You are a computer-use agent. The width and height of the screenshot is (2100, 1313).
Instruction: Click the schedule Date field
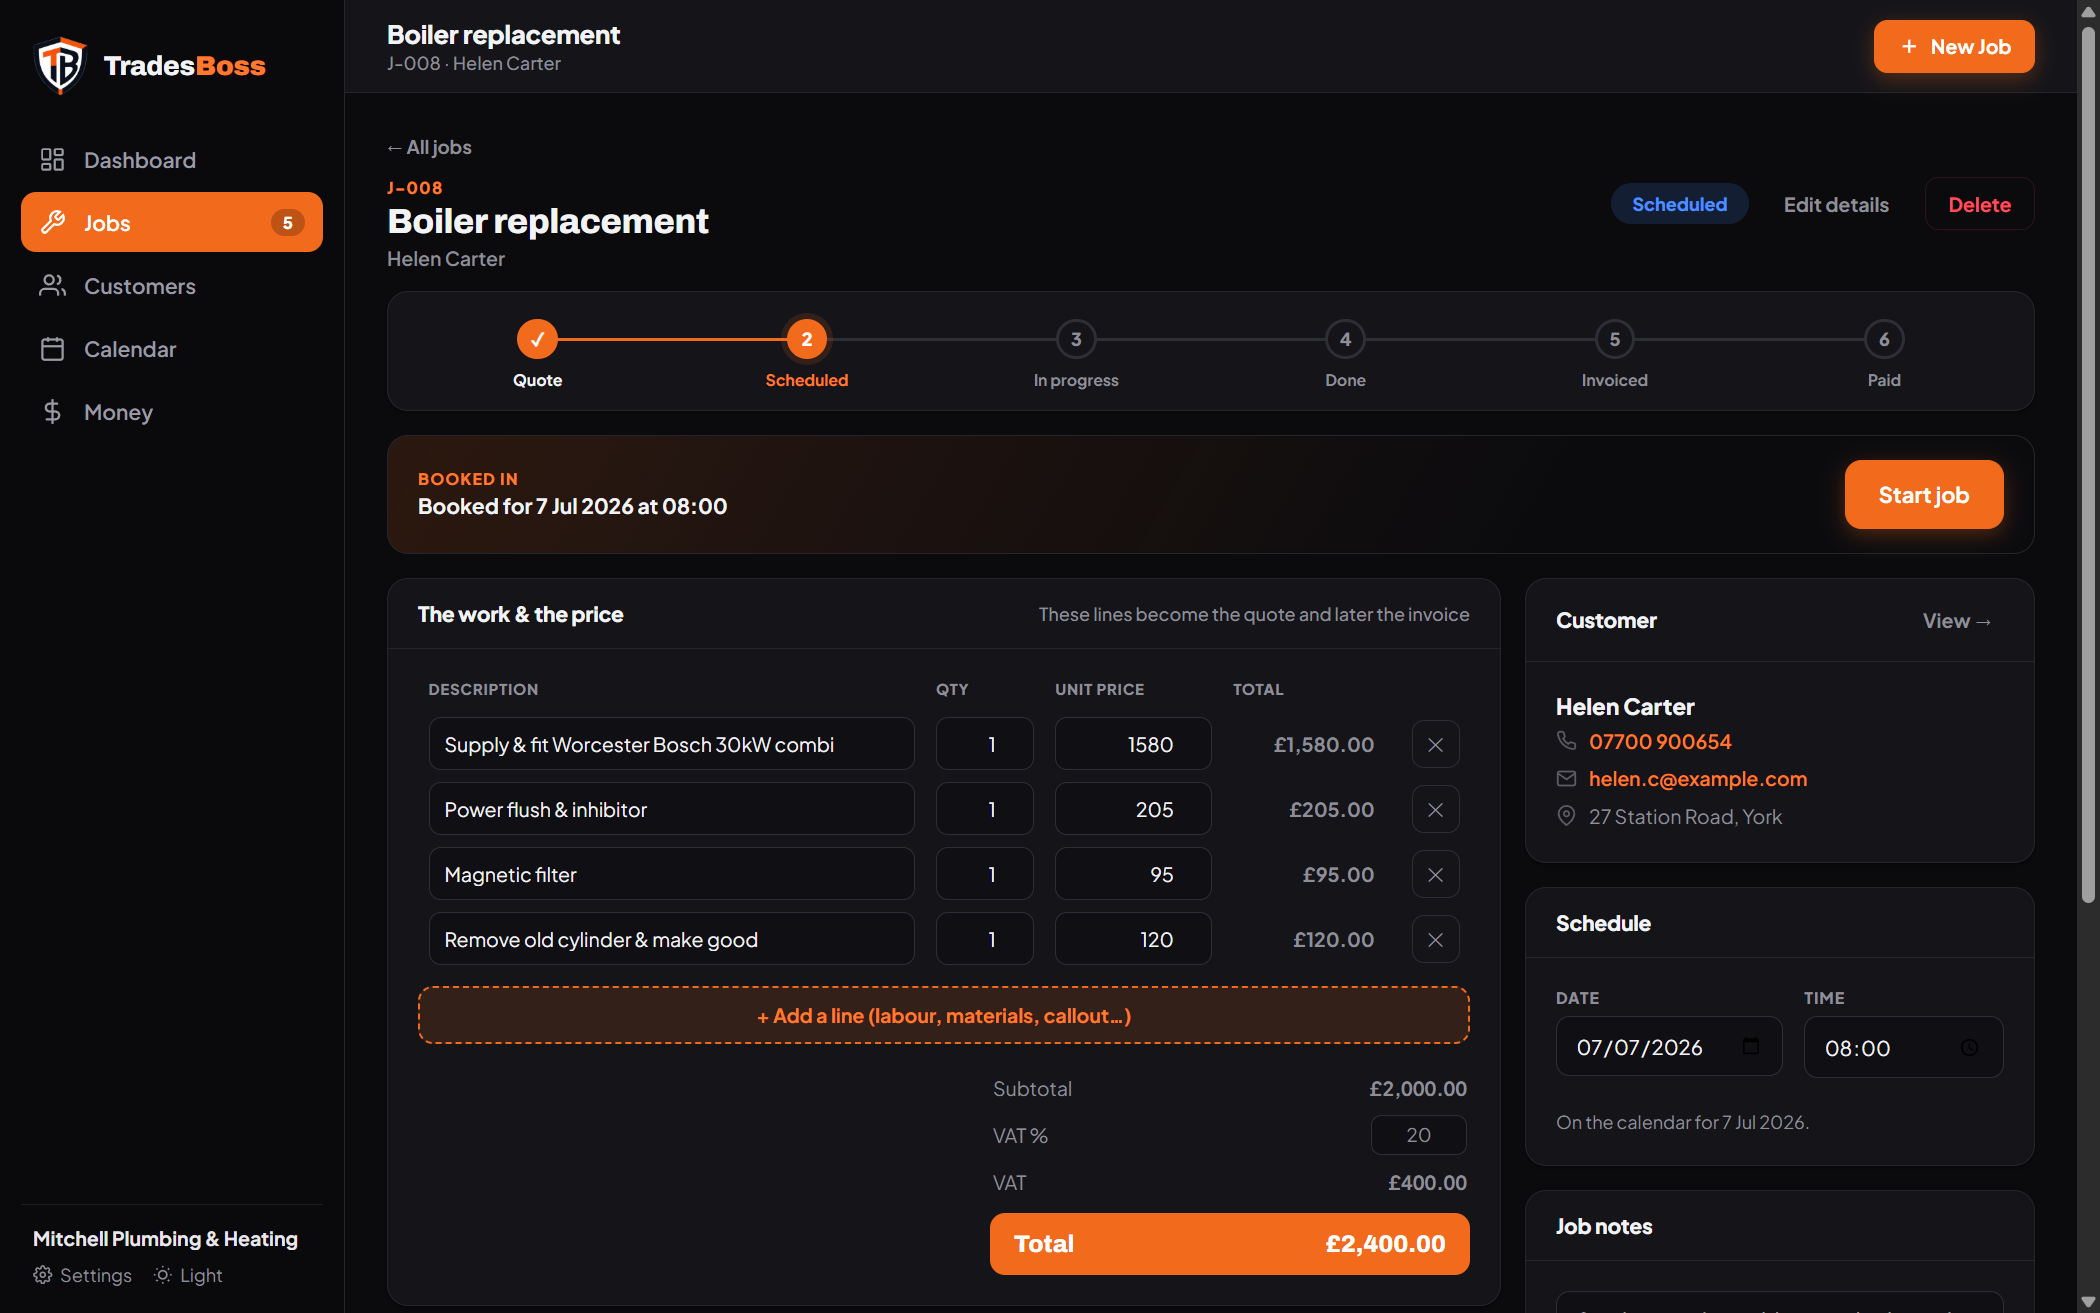(1668, 1047)
